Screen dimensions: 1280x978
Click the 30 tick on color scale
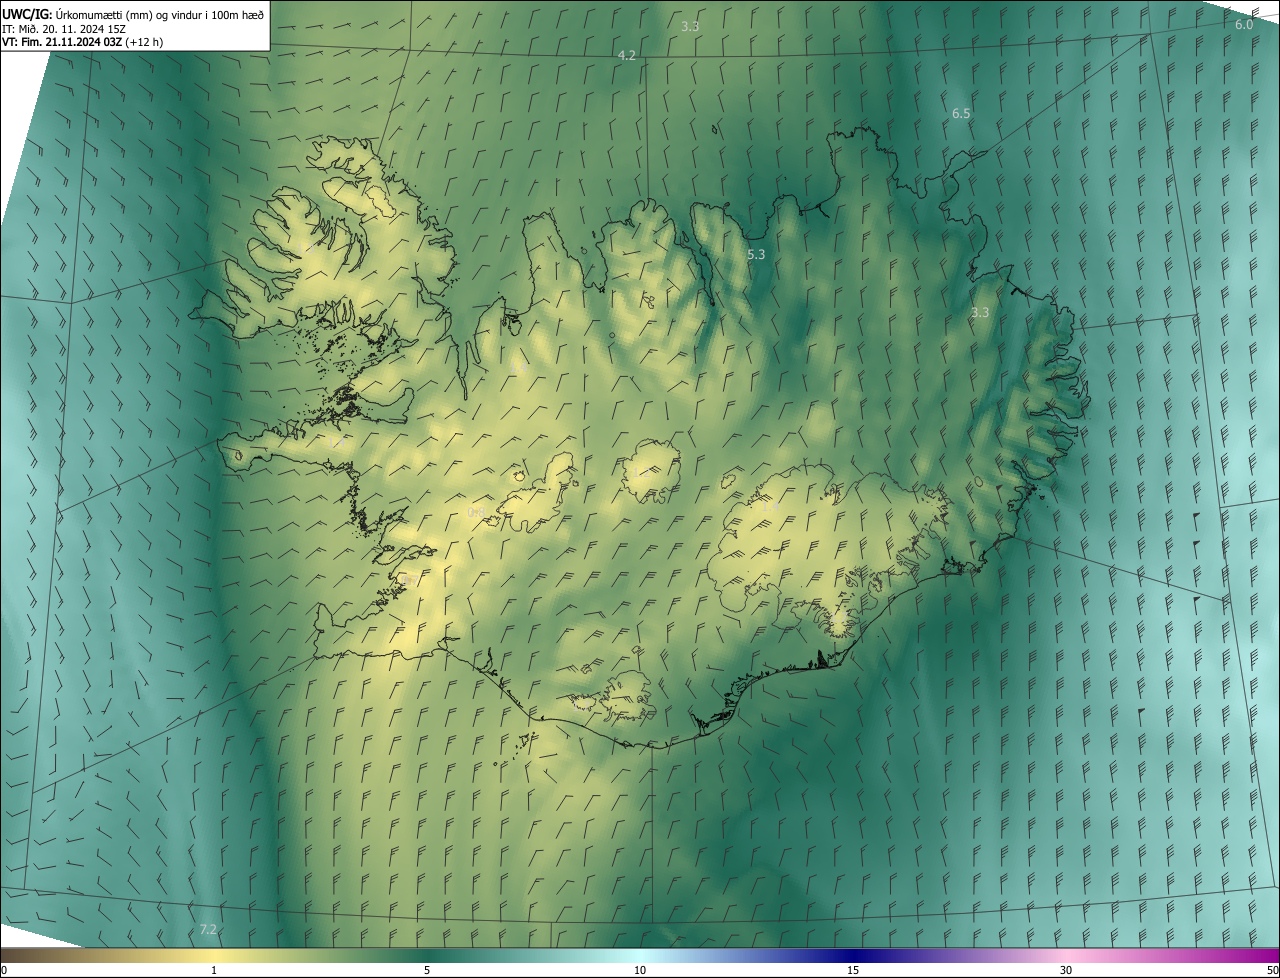click(1066, 970)
